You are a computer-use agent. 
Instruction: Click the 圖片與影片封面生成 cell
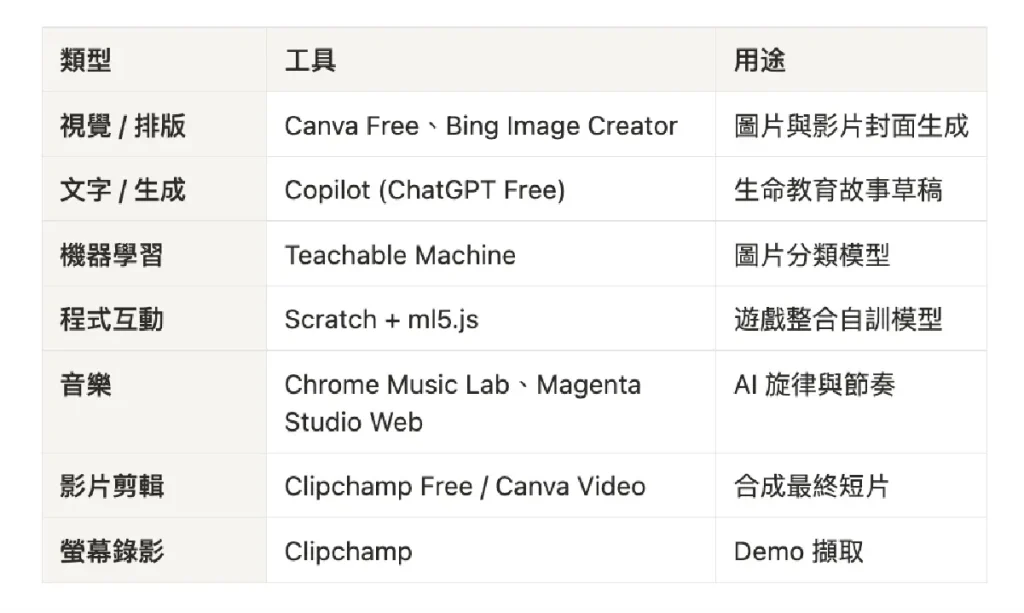pyautogui.click(x=851, y=125)
